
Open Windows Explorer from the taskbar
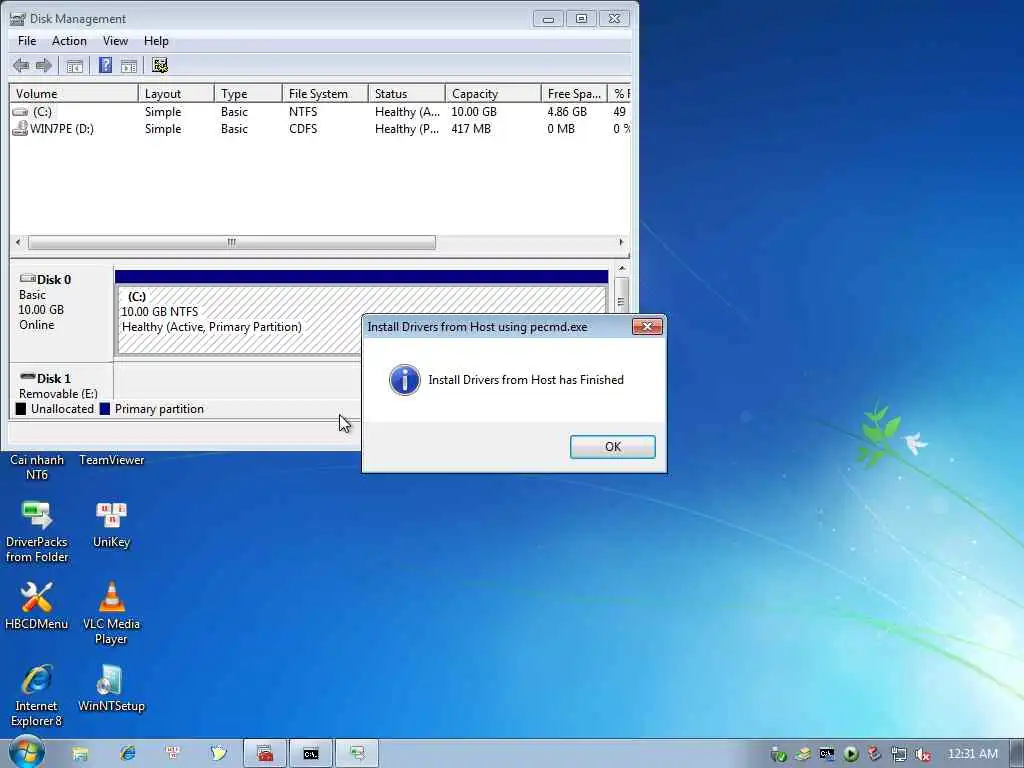[80, 754]
